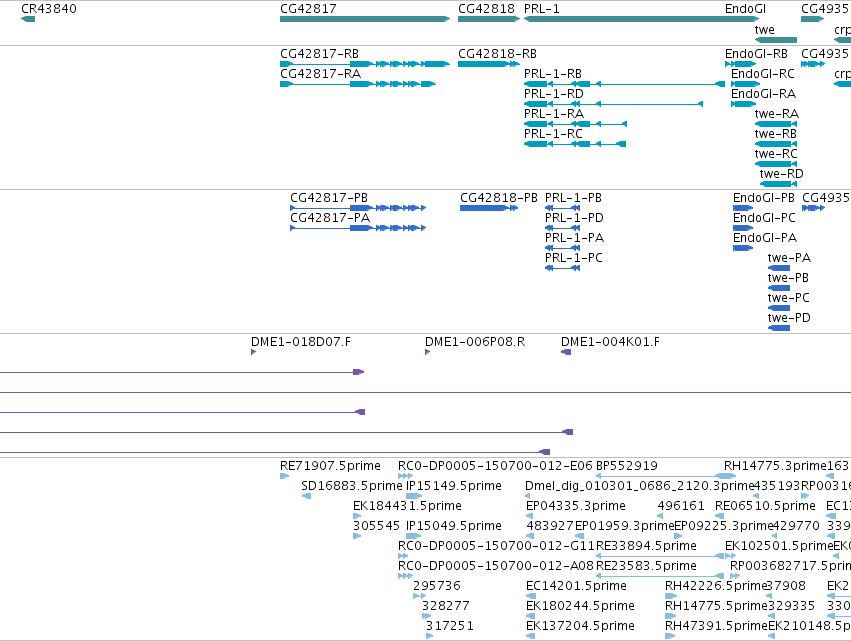The image size is (851, 641).
Task: Select RC0-DP0005-150700-012-E06 EST
Action: tap(405, 476)
